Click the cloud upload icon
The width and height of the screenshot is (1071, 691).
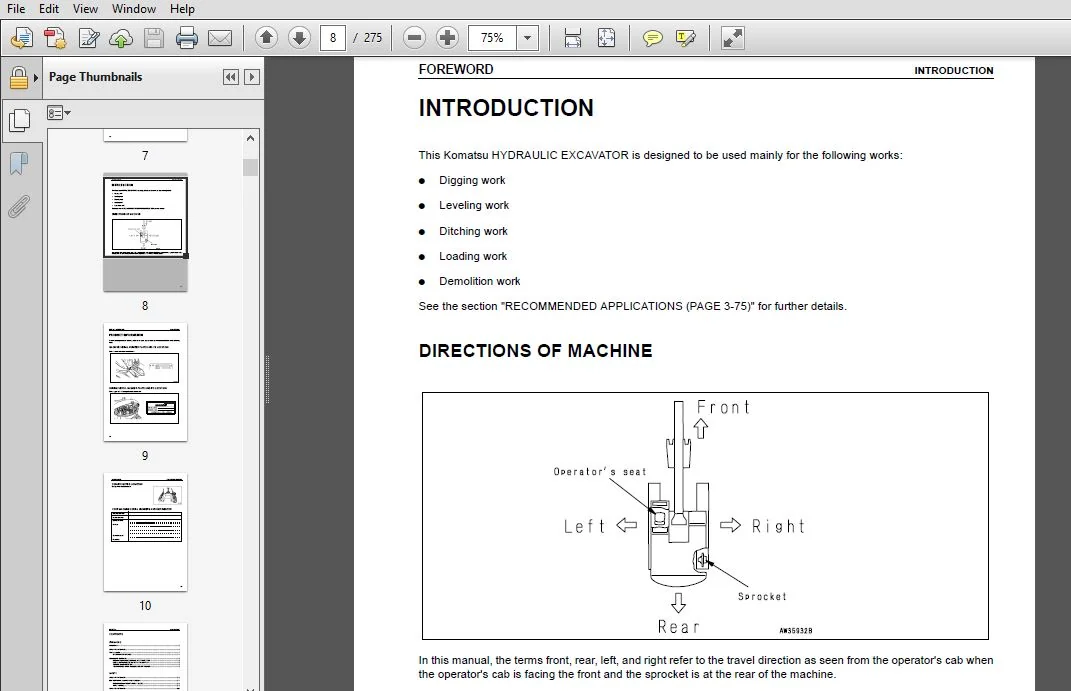click(x=121, y=38)
